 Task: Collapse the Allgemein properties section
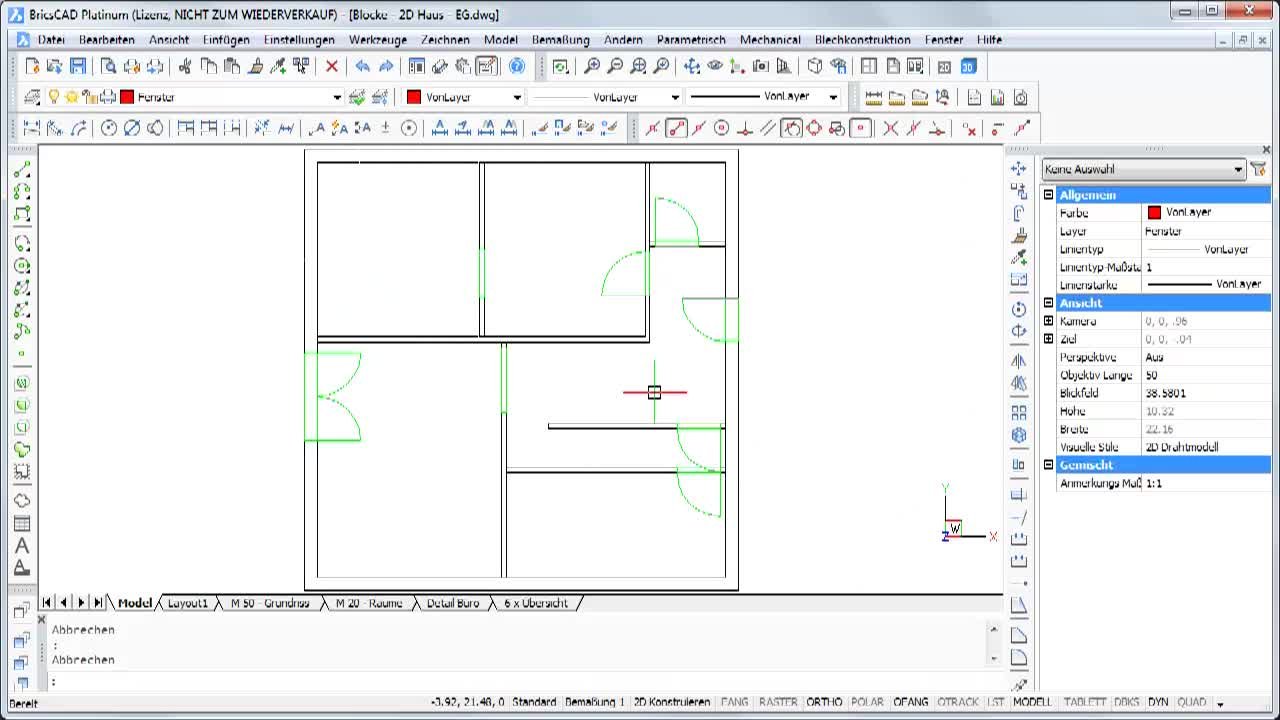click(1048, 195)
